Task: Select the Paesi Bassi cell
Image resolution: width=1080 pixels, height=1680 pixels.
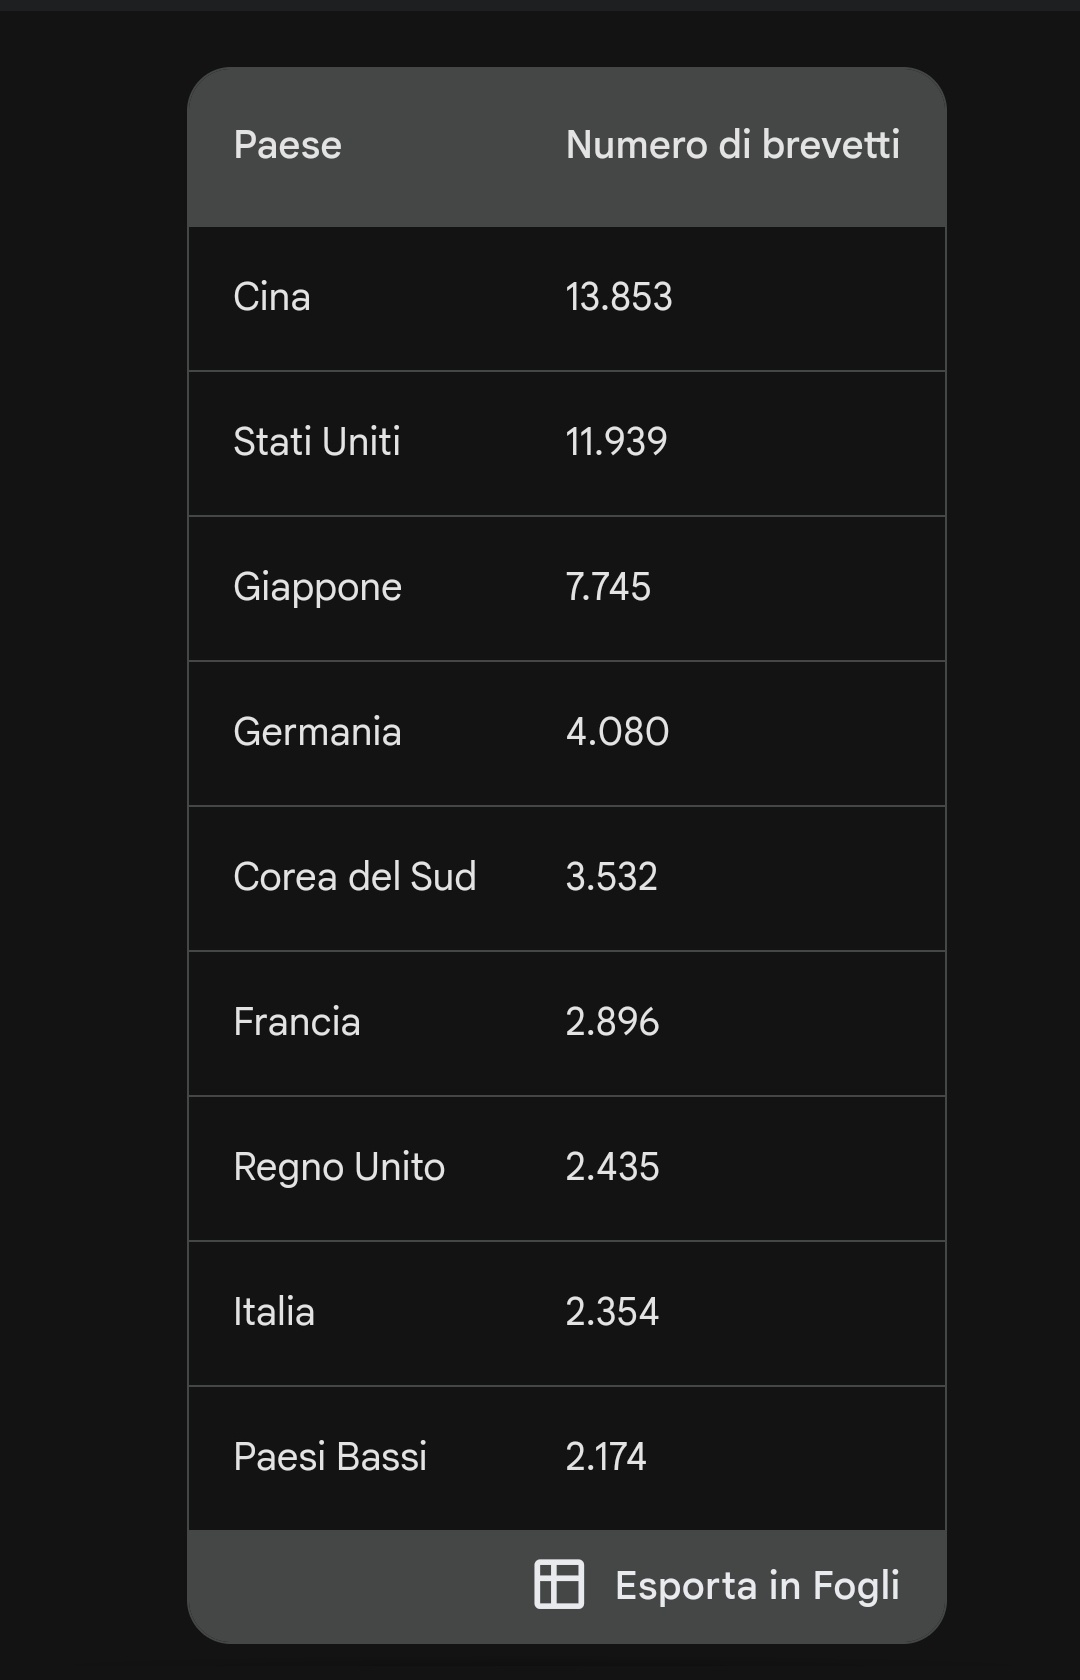Action: tap(330, 1457)
